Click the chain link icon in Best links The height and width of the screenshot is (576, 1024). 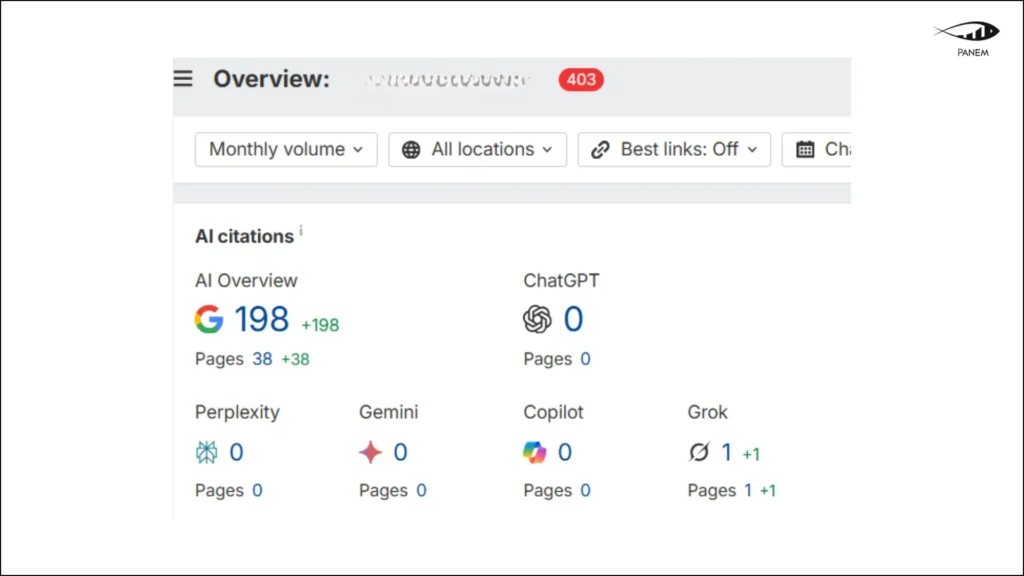coord(600,150)
